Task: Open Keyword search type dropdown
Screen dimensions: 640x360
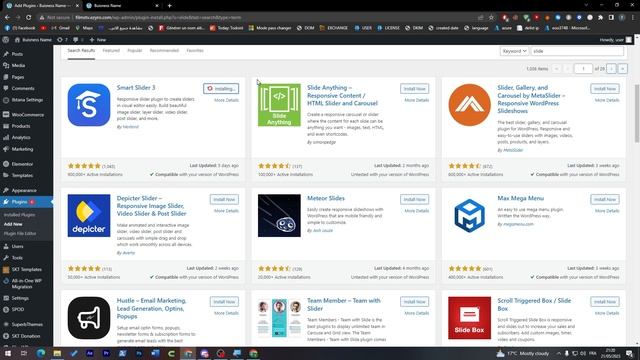Action: (x=514, y=51)
